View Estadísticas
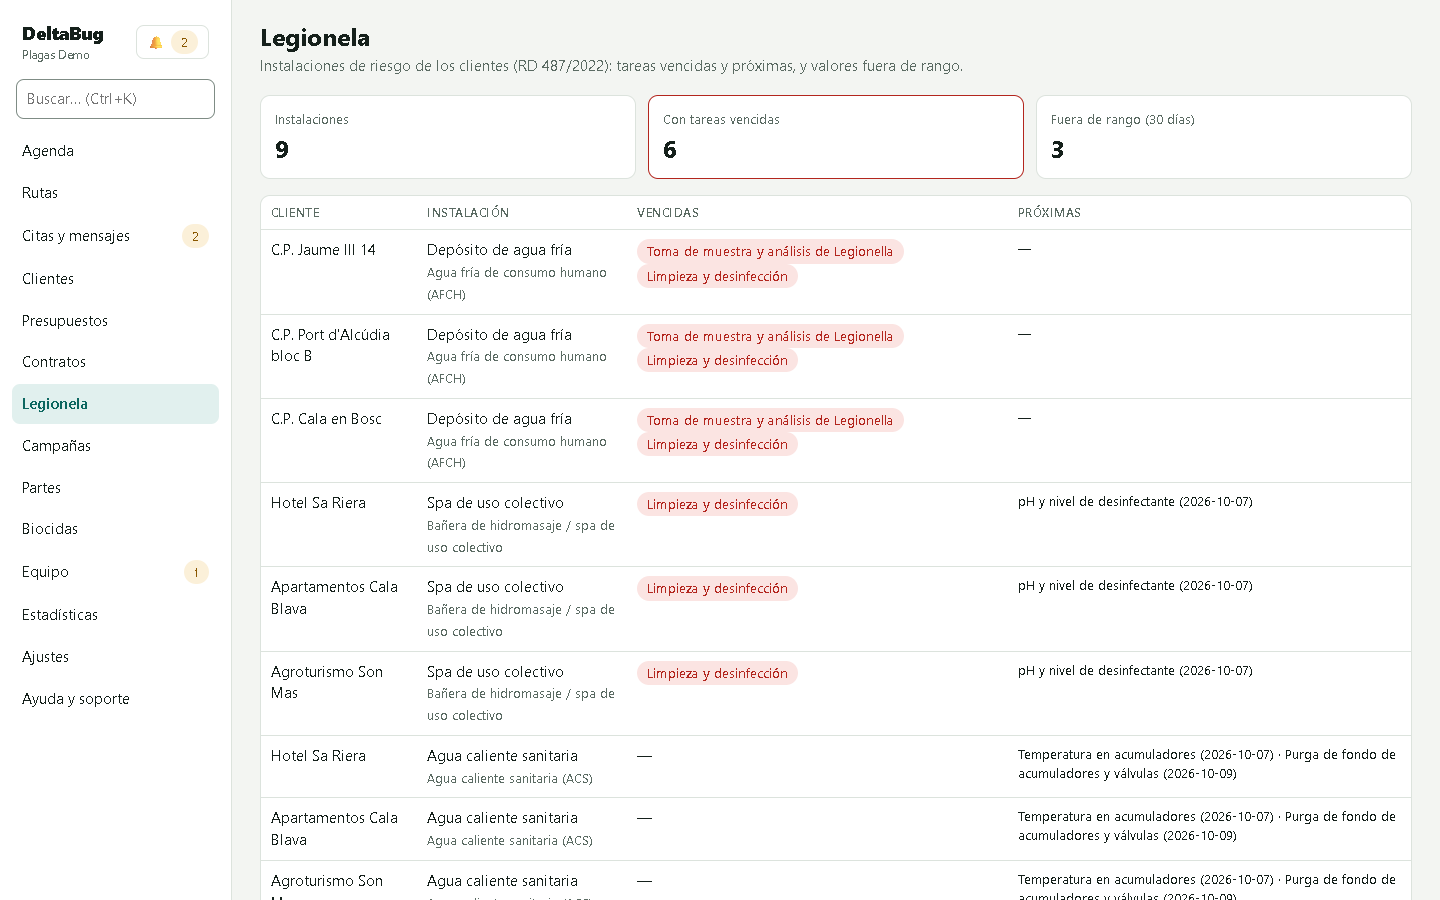Screen dimensions: 1440x900 115,615
